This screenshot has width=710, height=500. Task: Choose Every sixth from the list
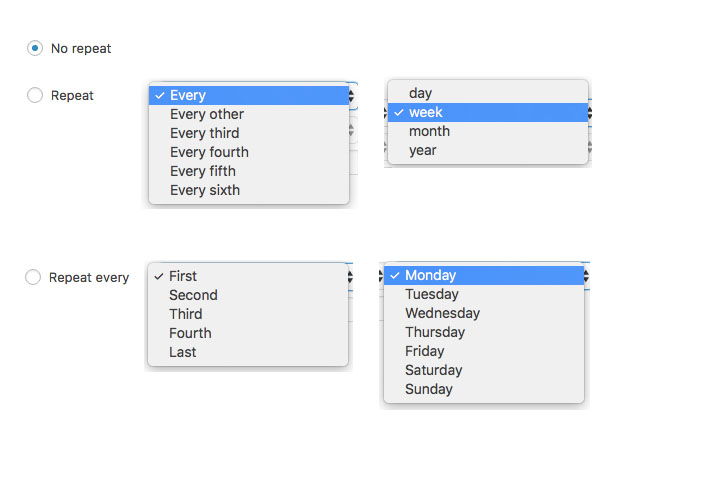click(x=205, y=190)
